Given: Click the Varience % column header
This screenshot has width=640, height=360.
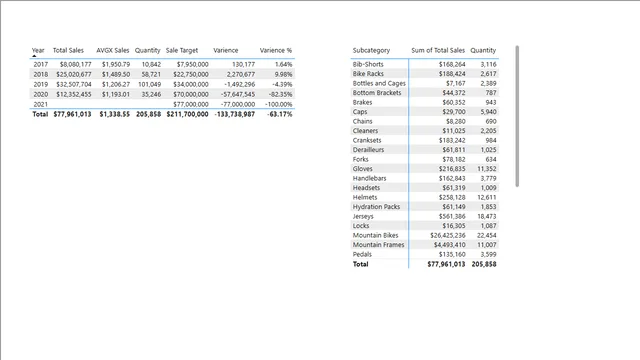Looking at the screenshot, I should [276, 50].
